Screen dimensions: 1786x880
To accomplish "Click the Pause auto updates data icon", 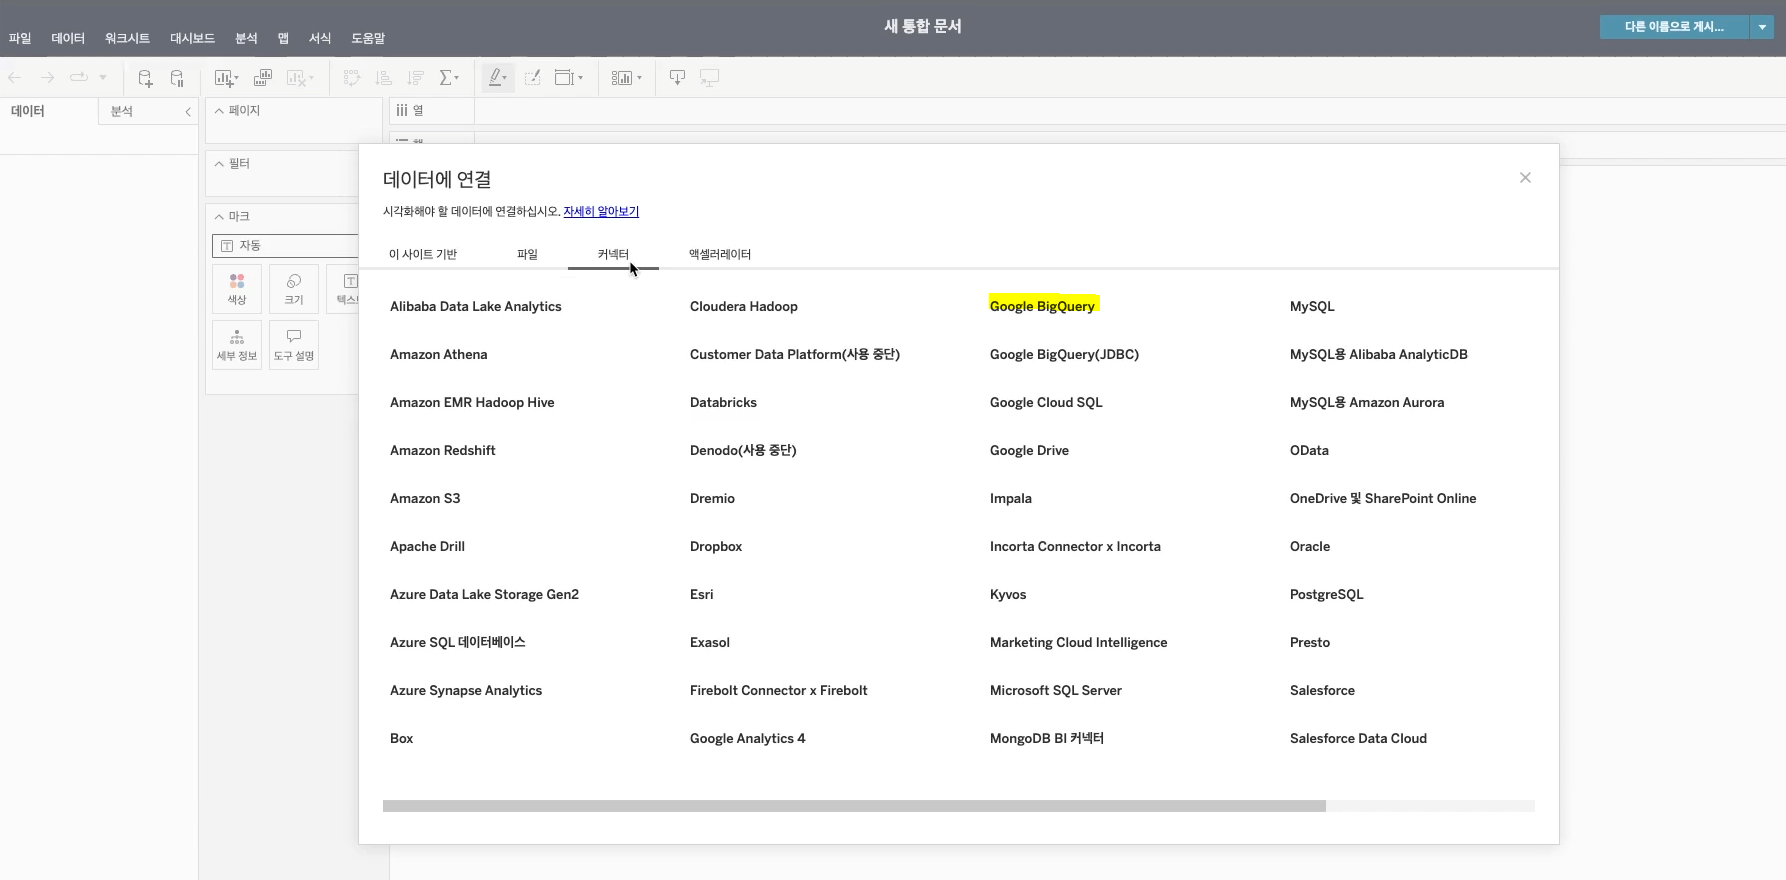I will [x=177, y=78].
